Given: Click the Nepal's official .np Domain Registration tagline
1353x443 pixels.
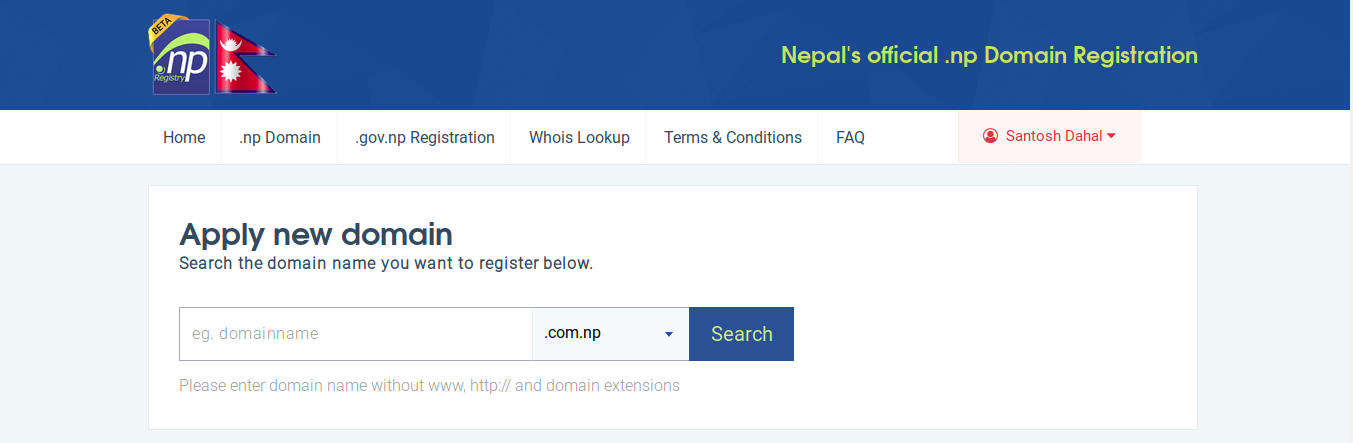Looking at the screenshot, I should (989, 55).
